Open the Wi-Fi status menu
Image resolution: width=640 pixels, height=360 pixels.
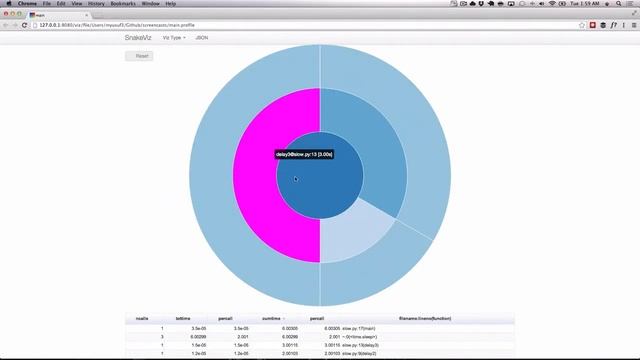(x=552, y=3)
